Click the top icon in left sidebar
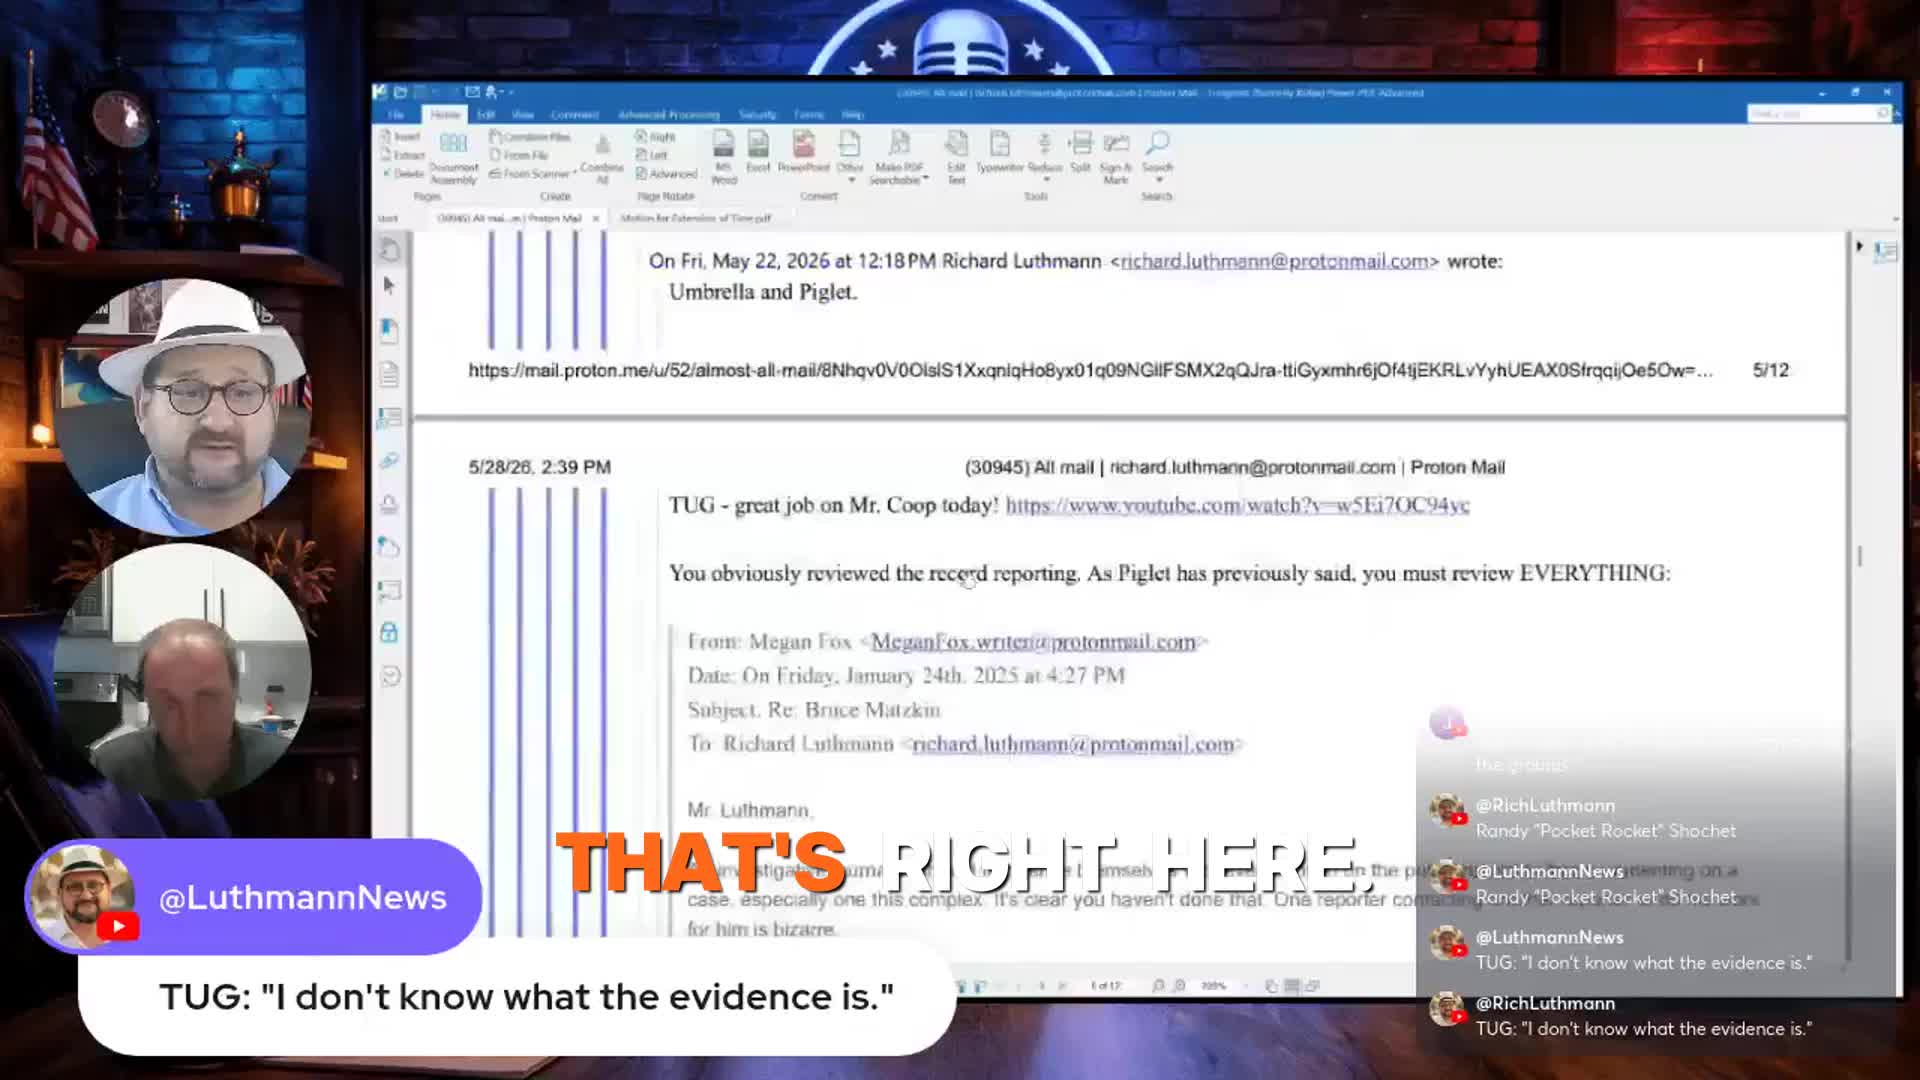 [x=389, y=250]
